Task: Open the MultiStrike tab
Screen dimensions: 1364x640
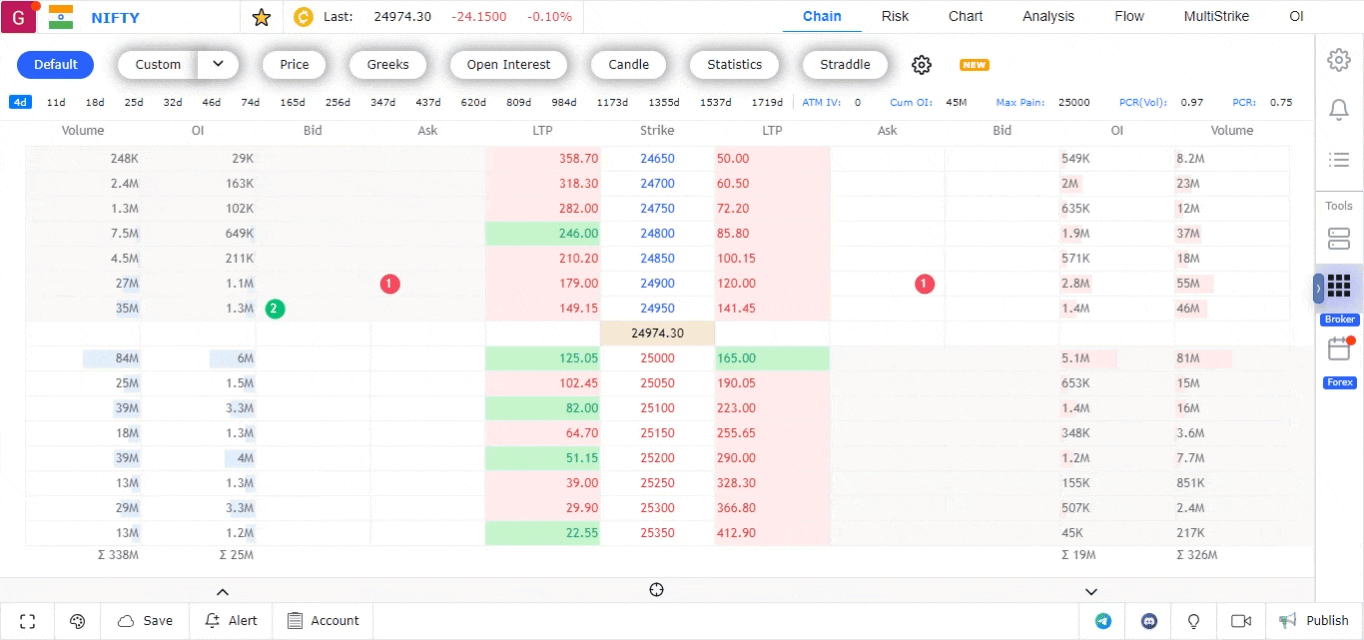Action: tap(1216, 16)
